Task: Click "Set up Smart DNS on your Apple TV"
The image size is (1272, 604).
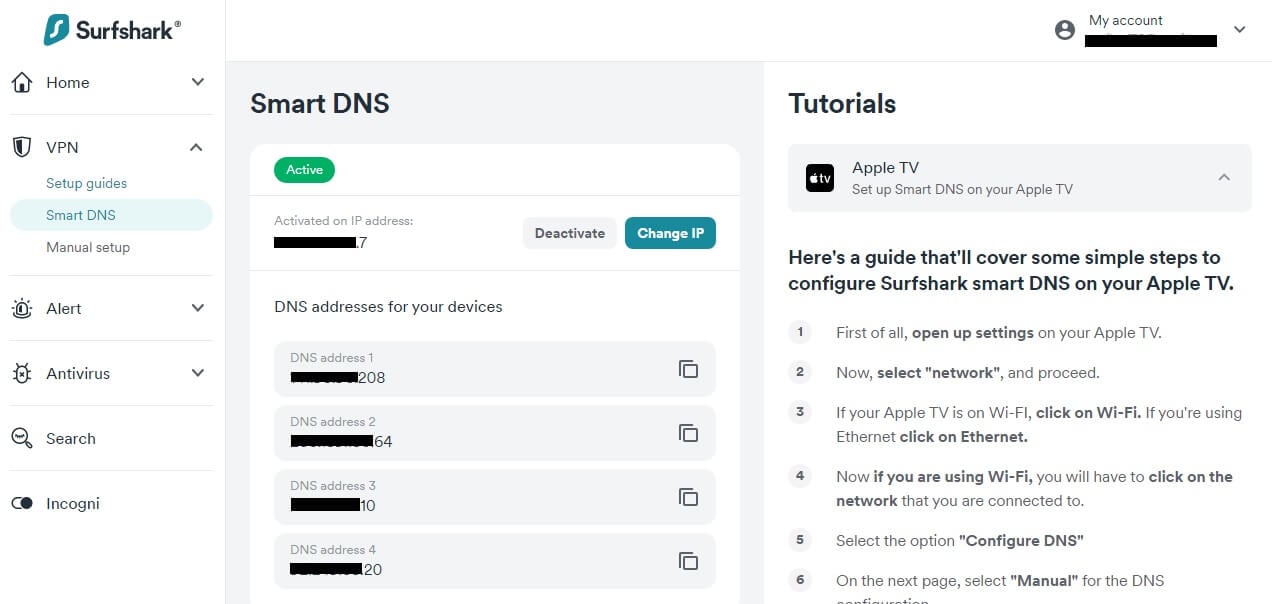Action: coord(962,189)
